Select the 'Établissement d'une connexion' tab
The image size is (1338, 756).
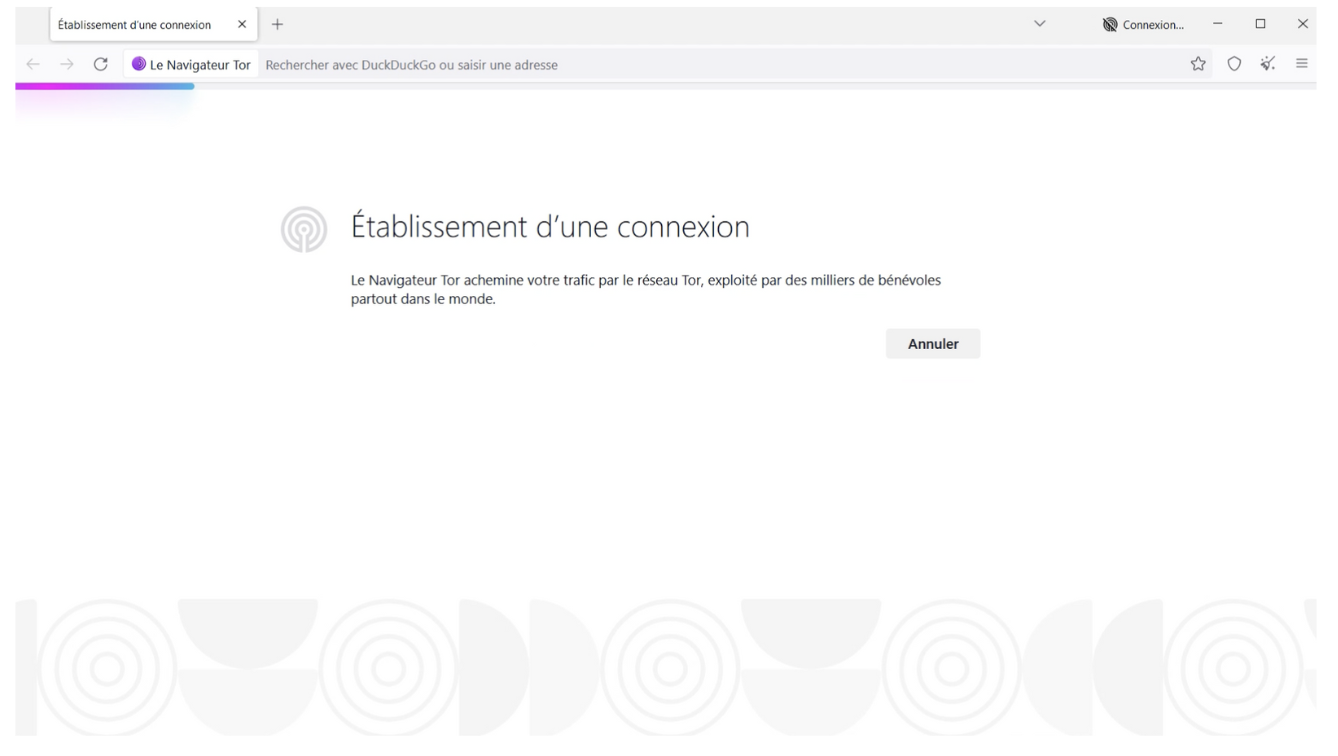click(x=154, y=24)
